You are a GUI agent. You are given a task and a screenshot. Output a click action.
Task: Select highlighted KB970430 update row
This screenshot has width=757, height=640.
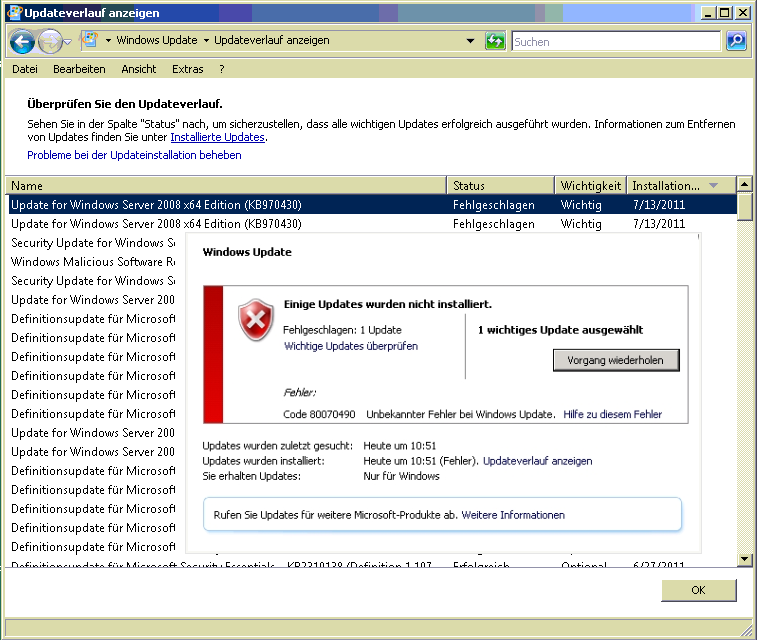372,205
